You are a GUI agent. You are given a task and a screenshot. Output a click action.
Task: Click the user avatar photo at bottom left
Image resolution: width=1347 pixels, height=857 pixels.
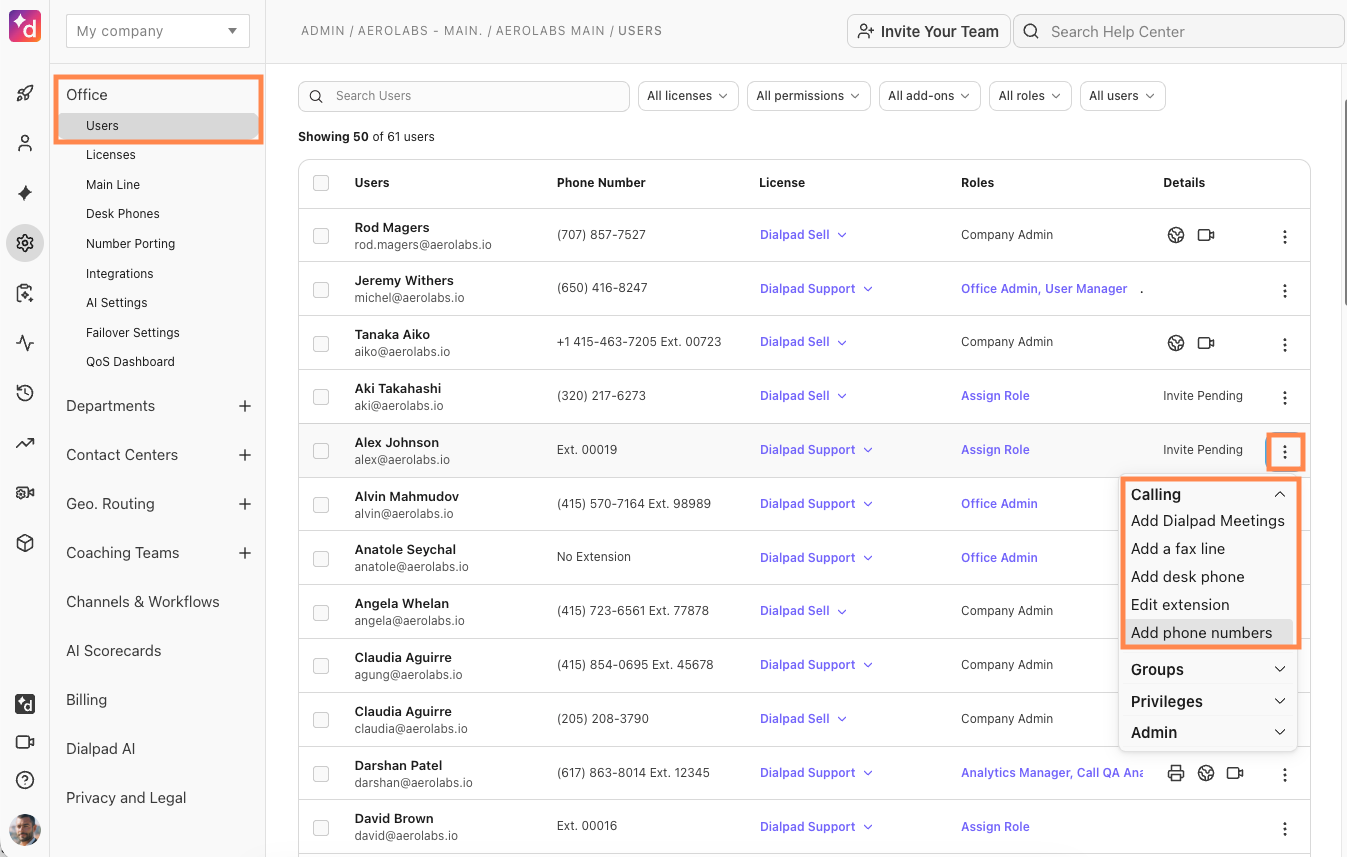coord(25,829)
